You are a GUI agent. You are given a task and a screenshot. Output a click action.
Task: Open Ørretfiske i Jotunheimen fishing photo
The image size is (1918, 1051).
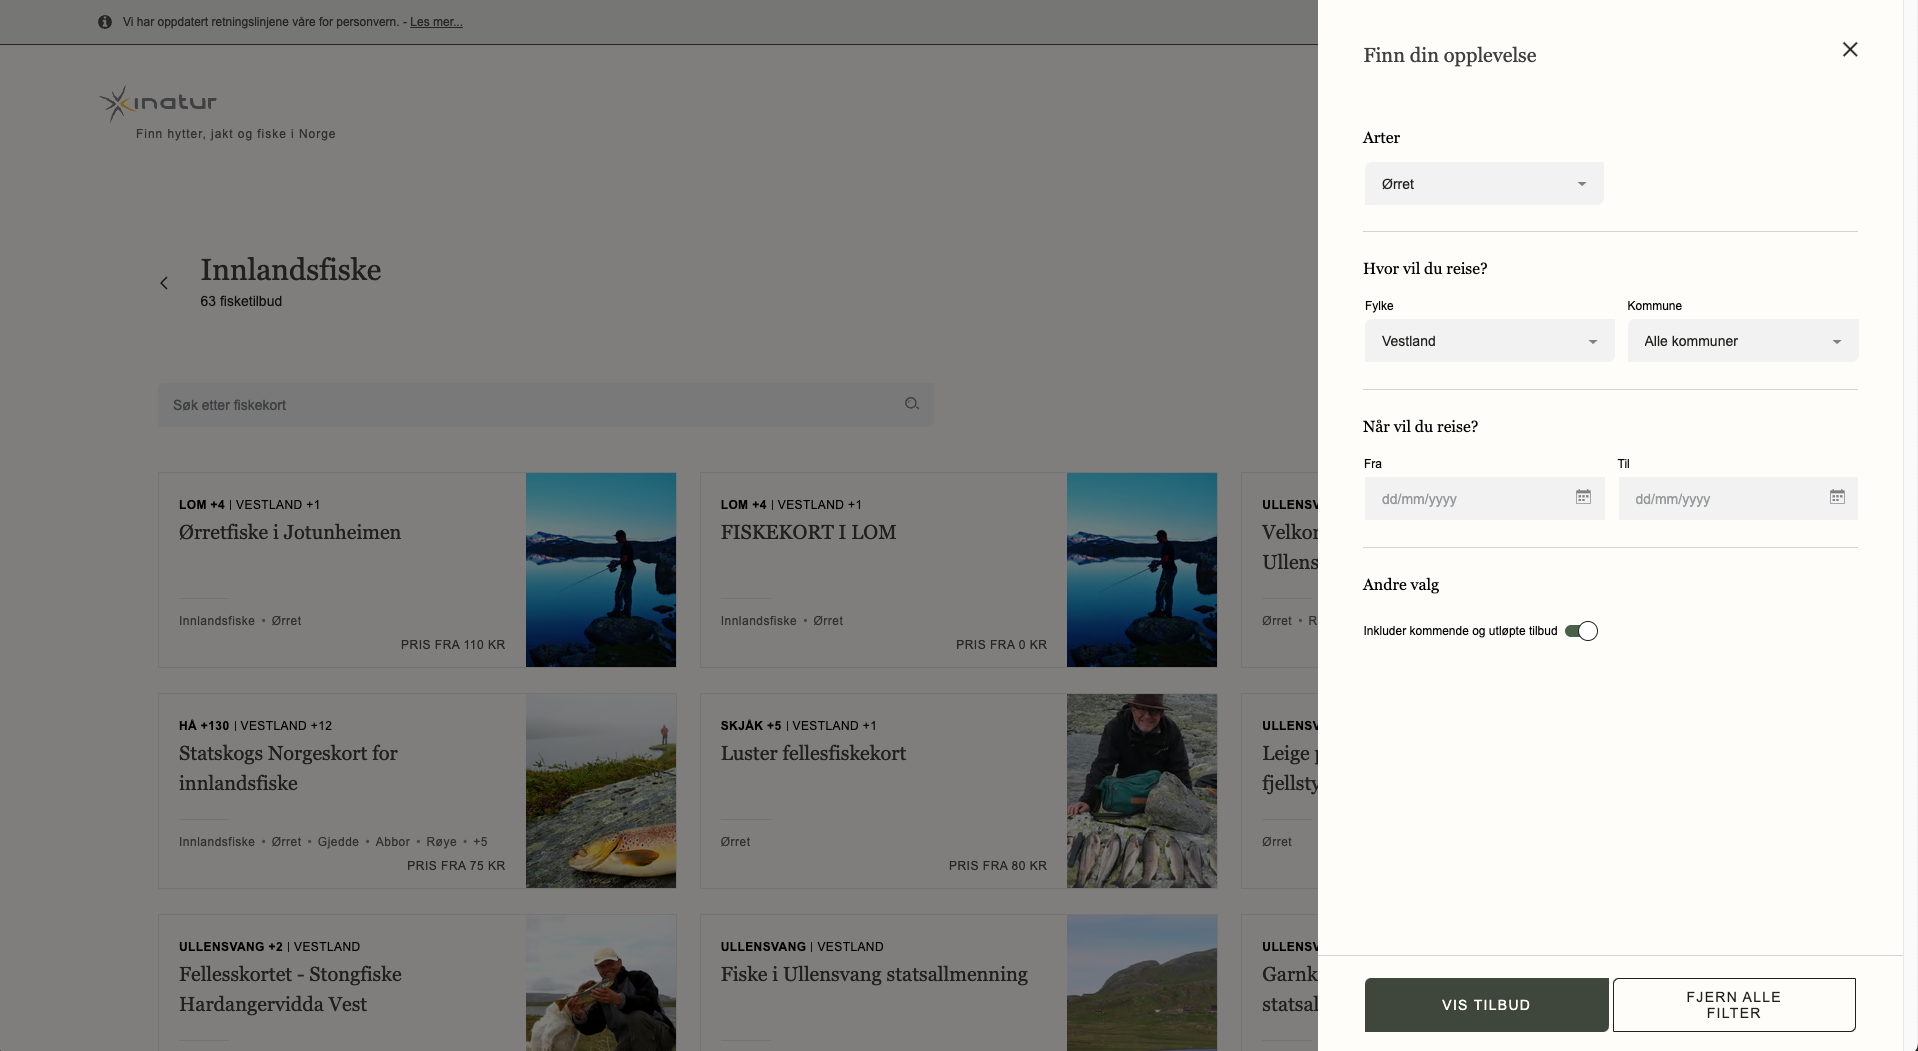click(601, 570)
